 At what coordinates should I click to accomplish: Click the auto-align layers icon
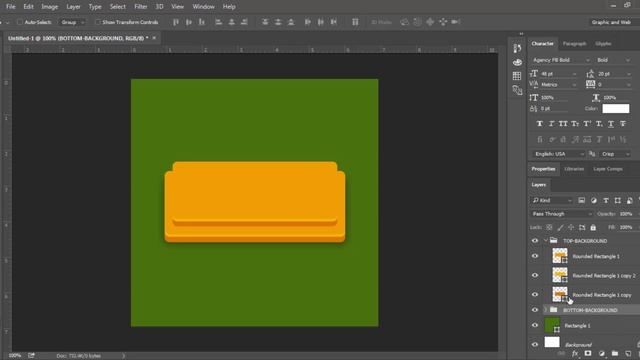[x=355, y=22]
